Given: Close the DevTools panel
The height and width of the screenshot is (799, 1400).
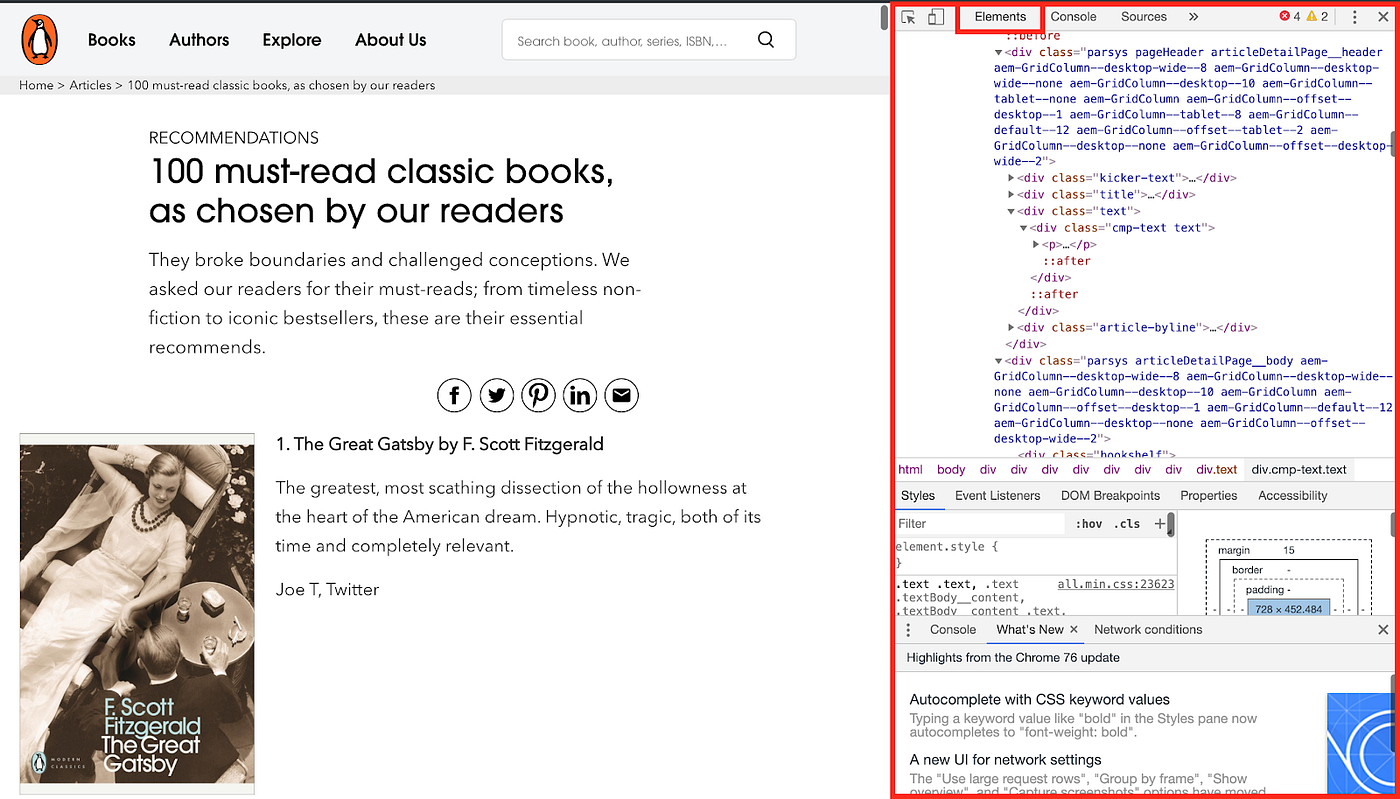Looking at the screenshot, I should point(1383,17).
